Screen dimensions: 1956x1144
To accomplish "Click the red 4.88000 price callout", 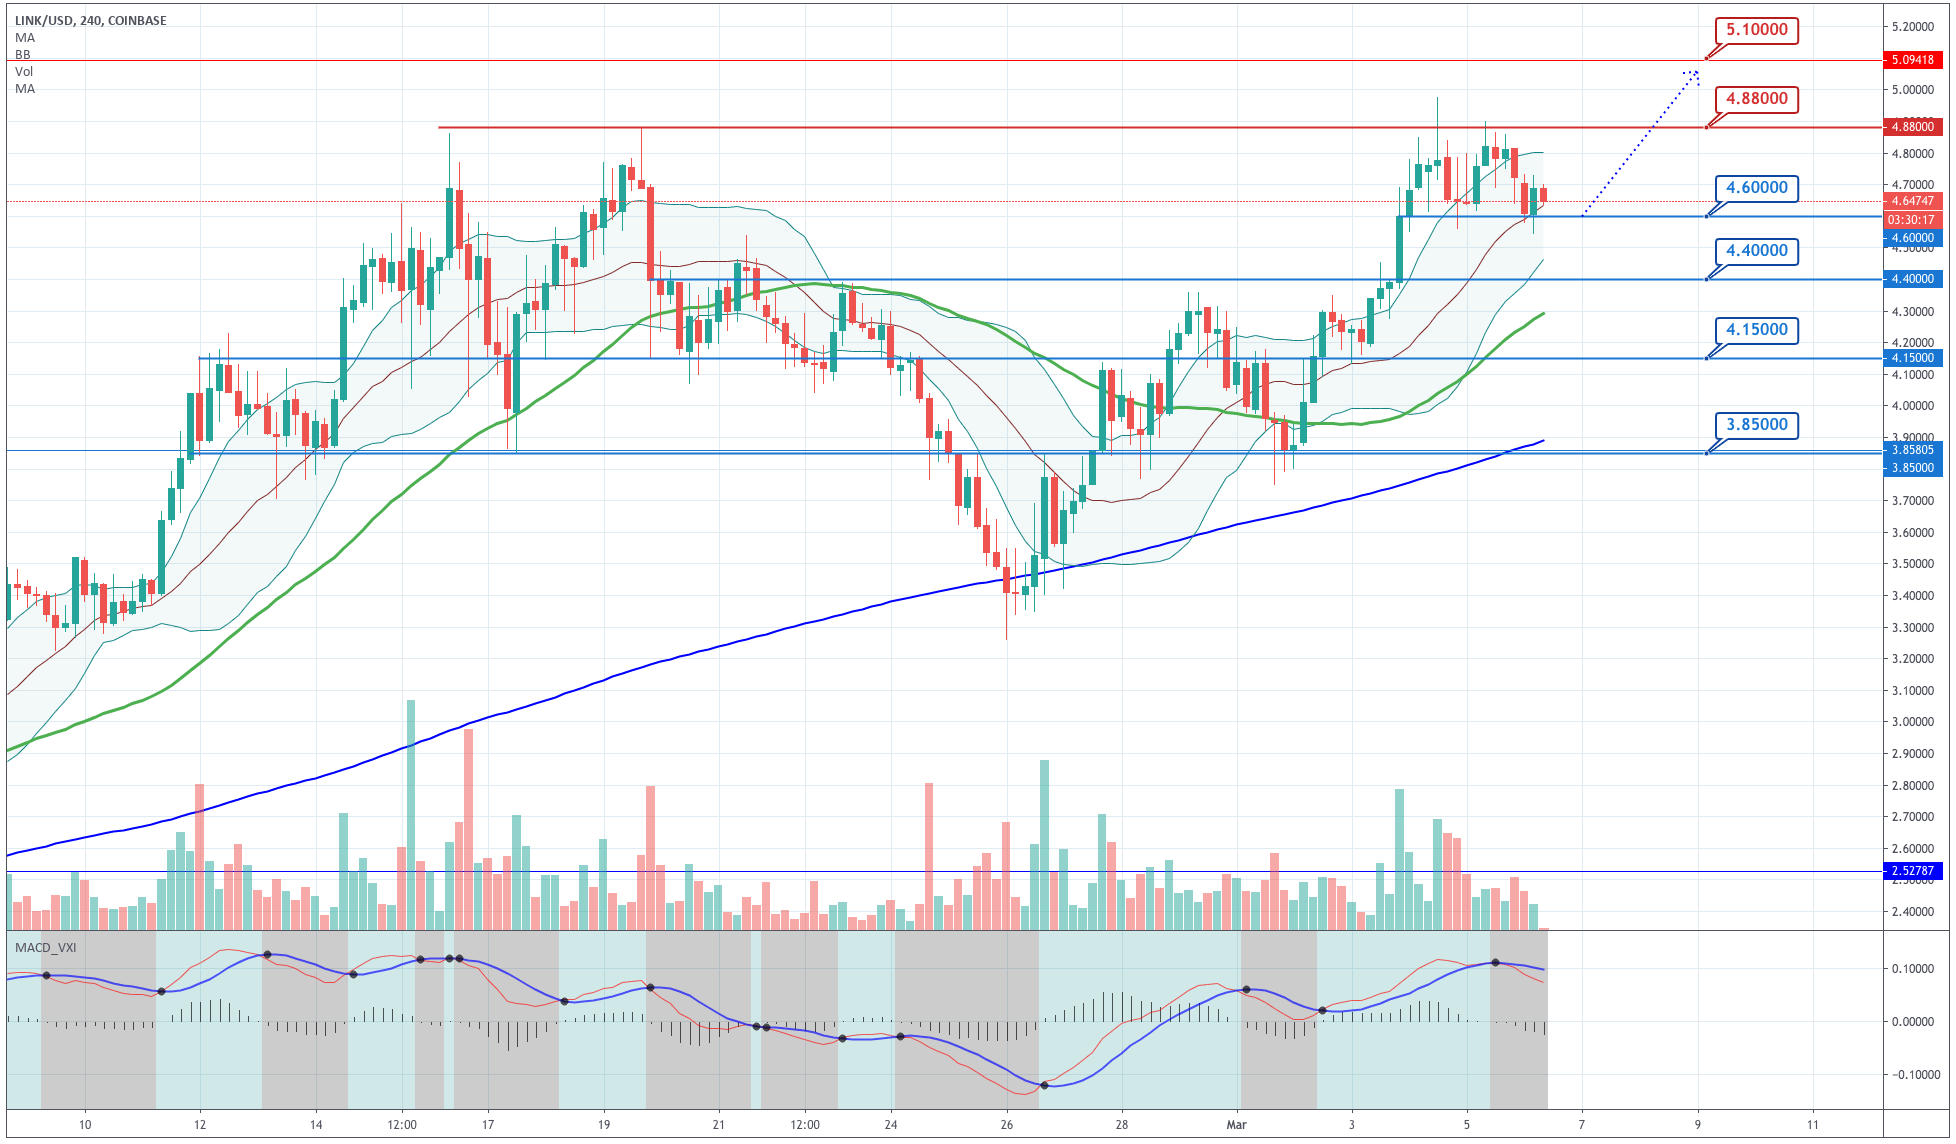I will click(1757, 99).
